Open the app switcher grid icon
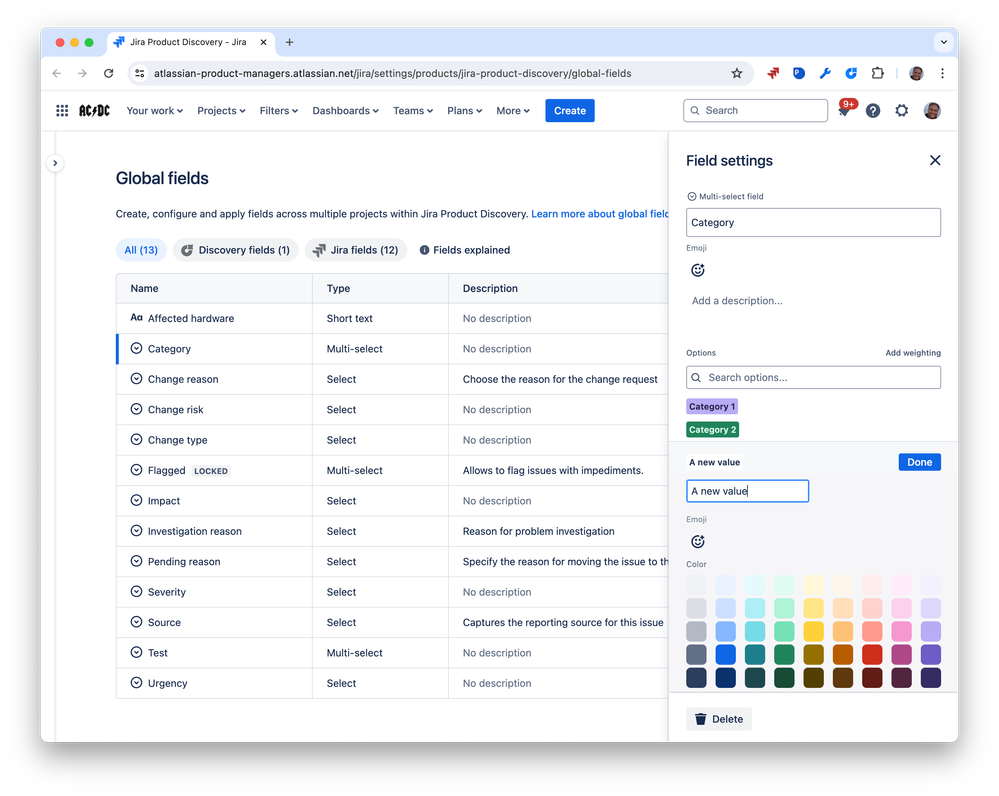 (x=62, y=111)
